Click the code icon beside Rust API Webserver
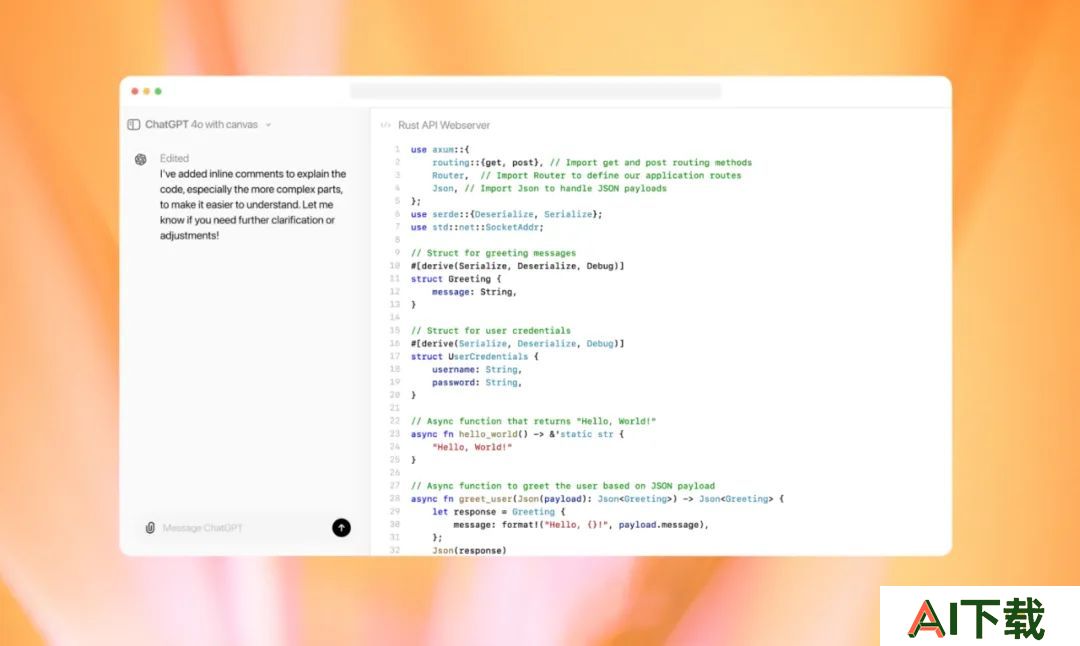The height and width of the screenshot is (646, 1080). 386,125
